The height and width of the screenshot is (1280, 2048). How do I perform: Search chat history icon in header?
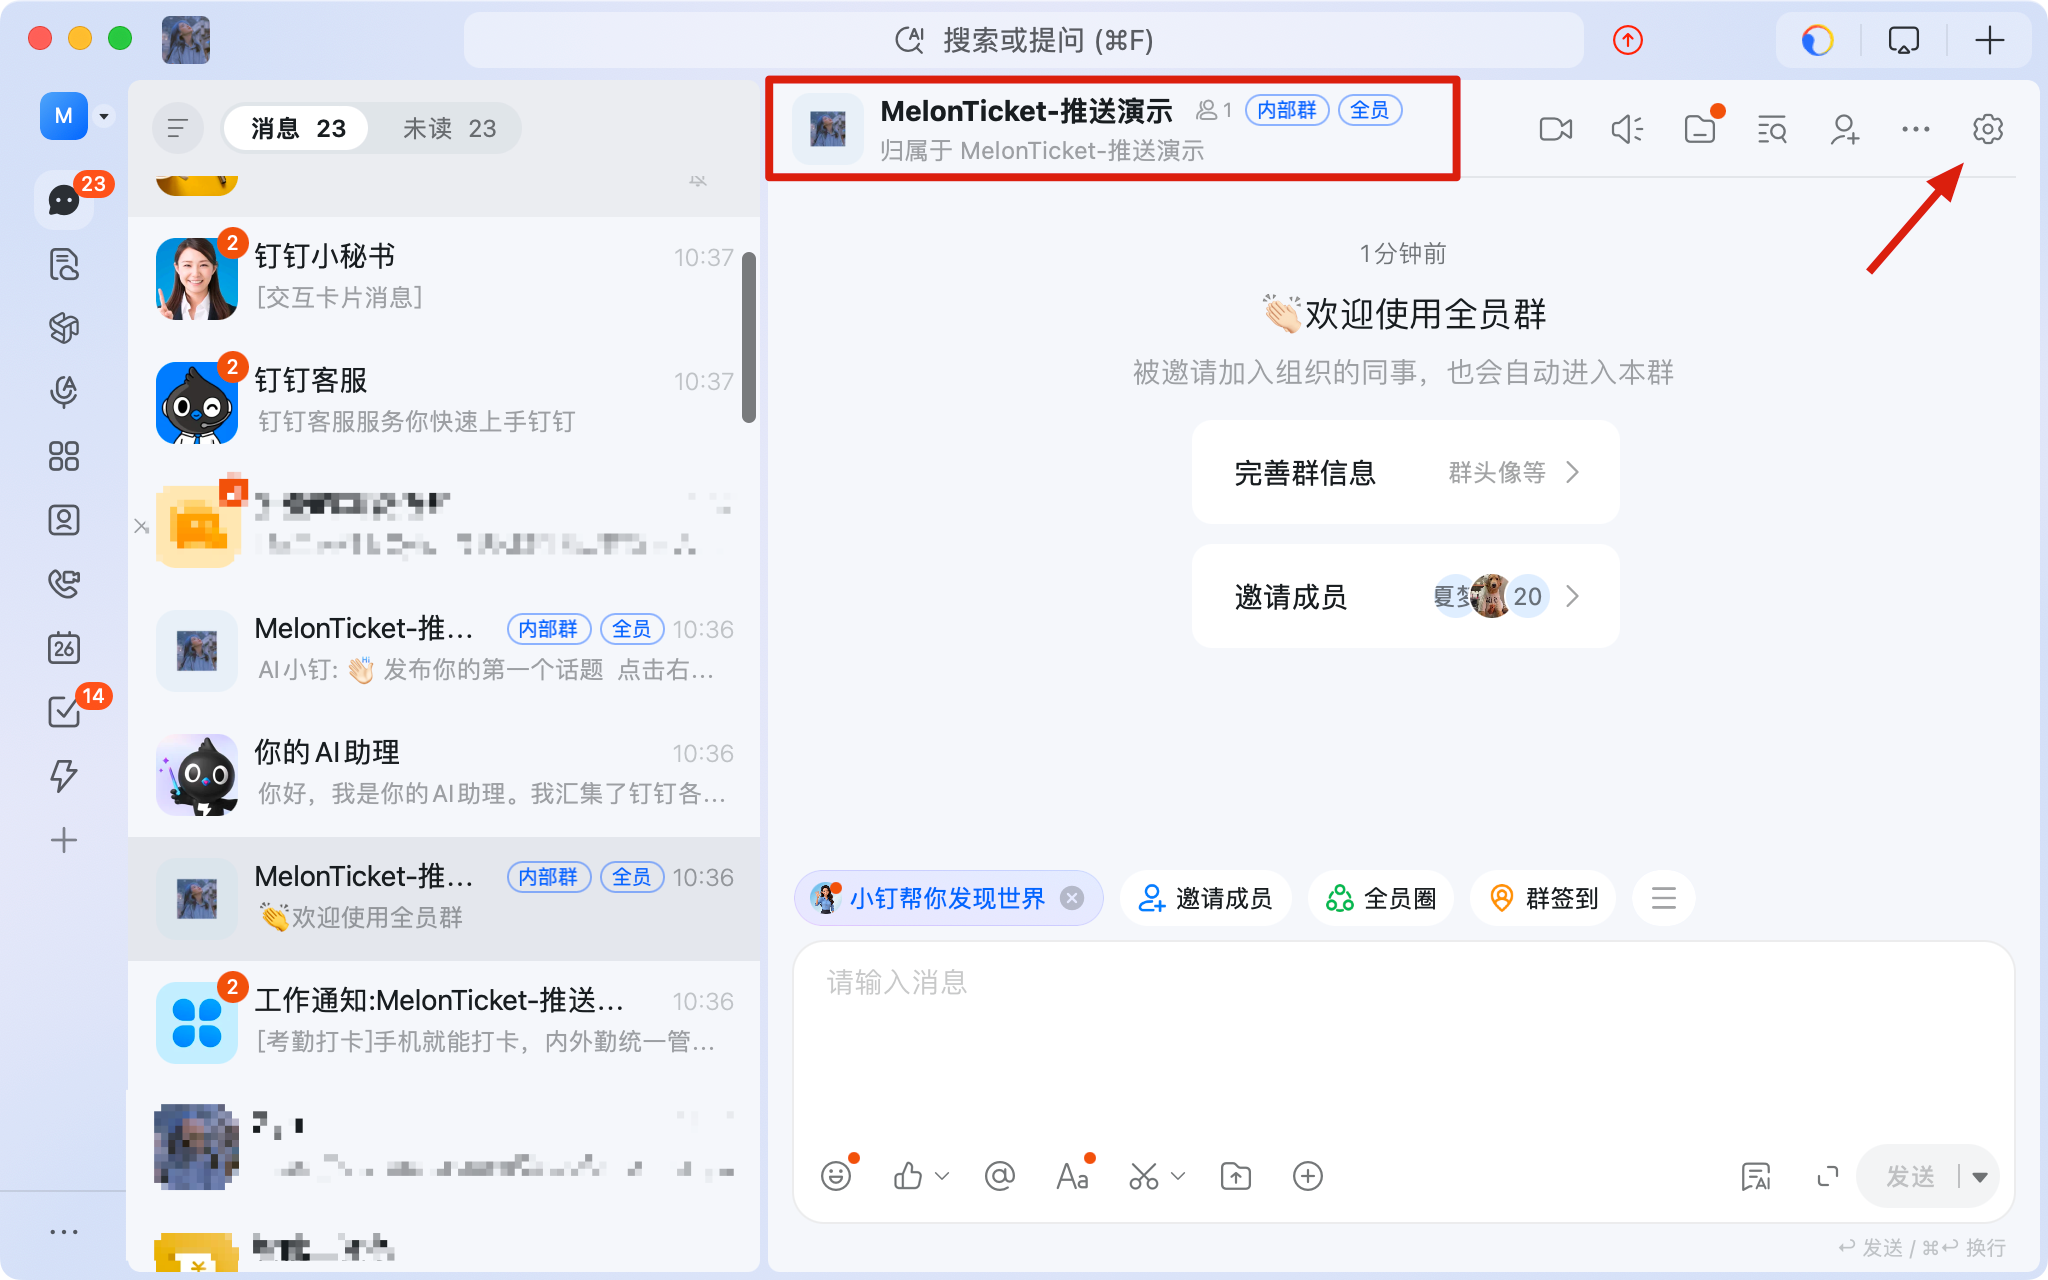click(x=1772, y=129)
